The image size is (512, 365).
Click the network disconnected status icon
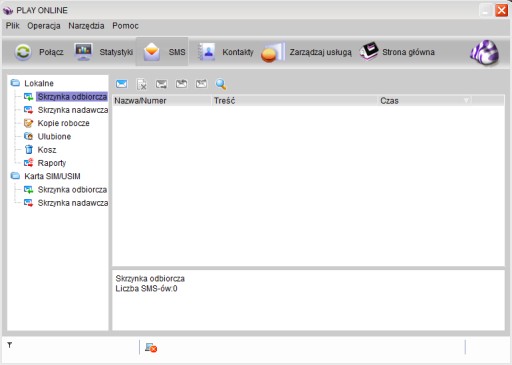point(151,348)
